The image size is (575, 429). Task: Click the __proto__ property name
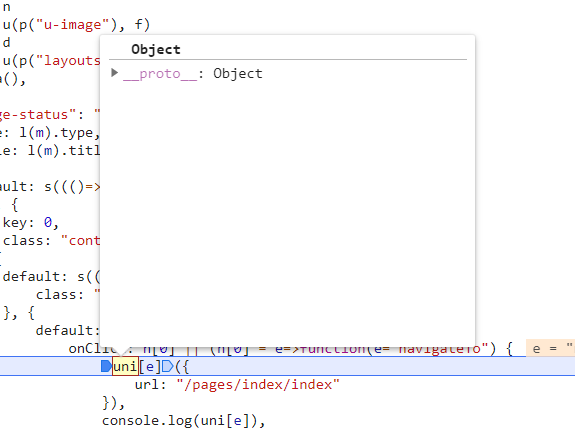pos(160,74)
